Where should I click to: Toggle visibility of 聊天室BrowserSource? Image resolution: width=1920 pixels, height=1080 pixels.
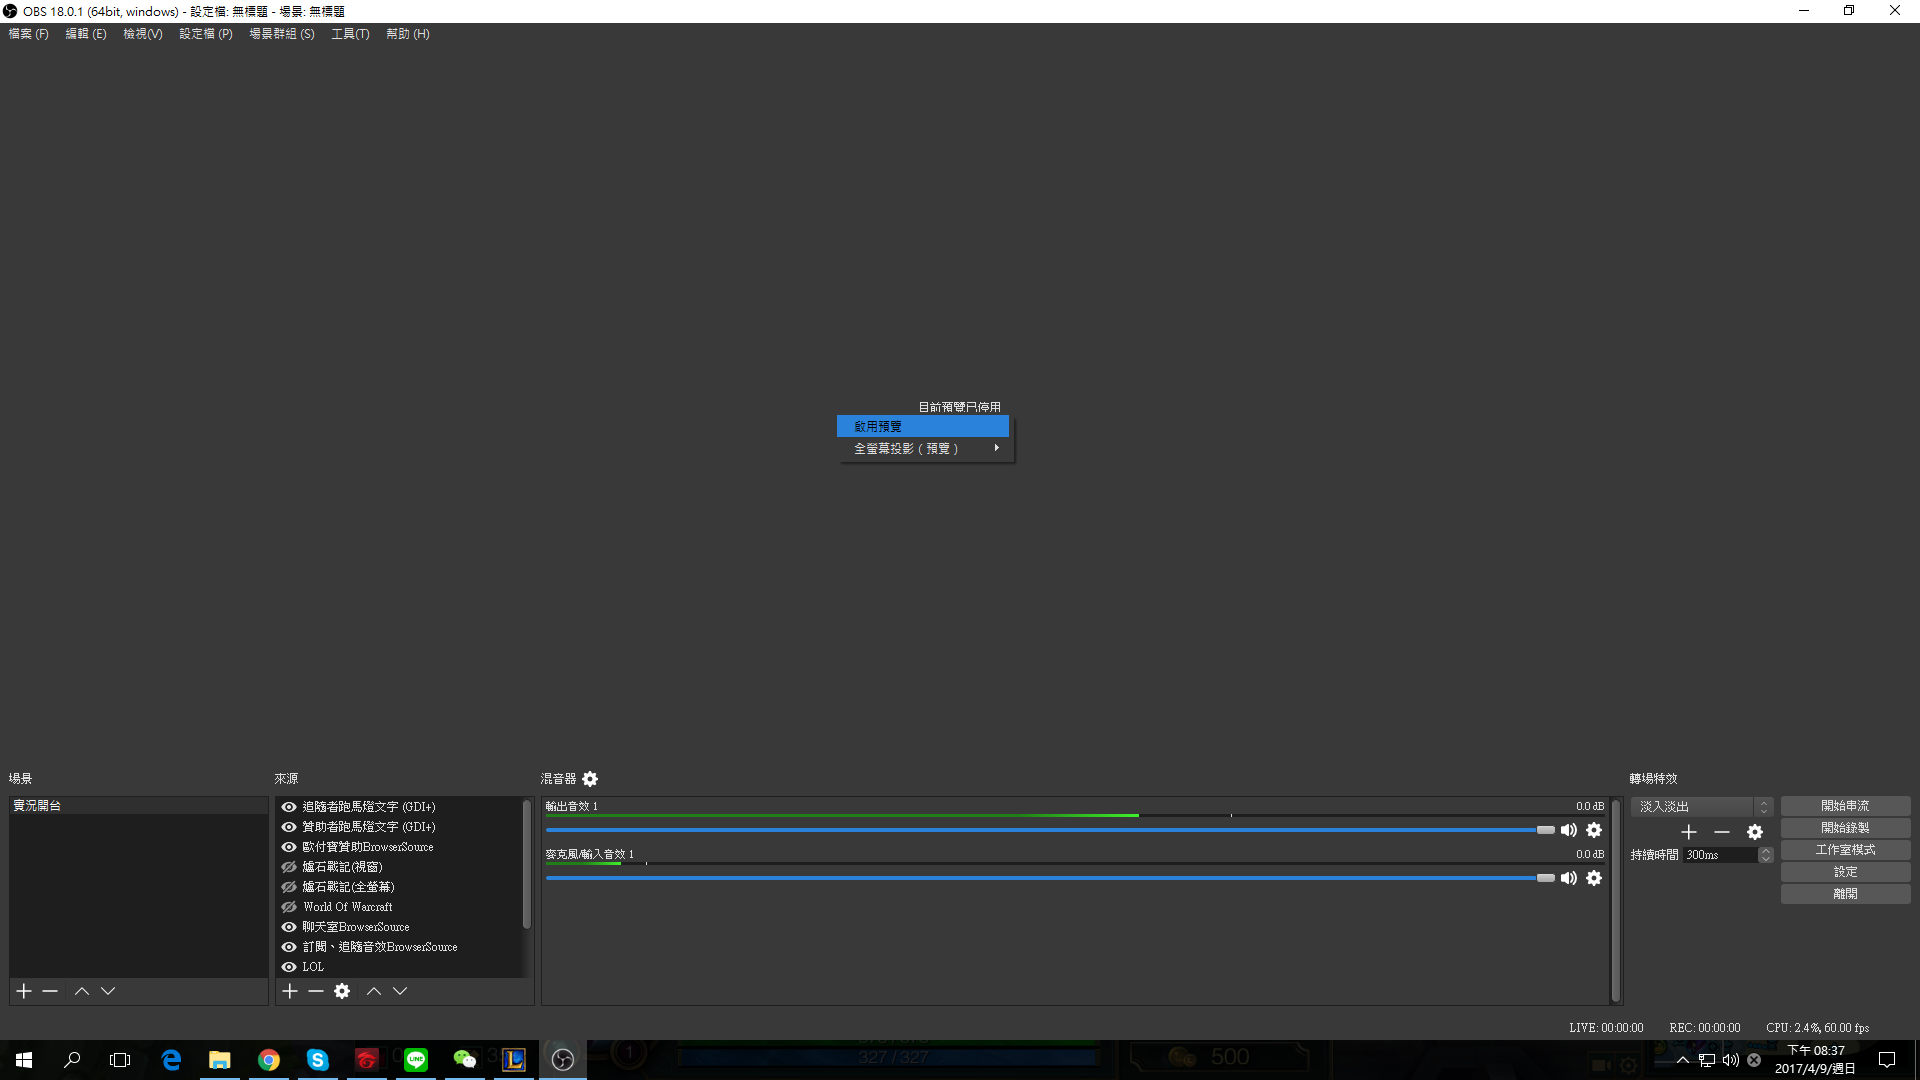(x=289, y=927)
